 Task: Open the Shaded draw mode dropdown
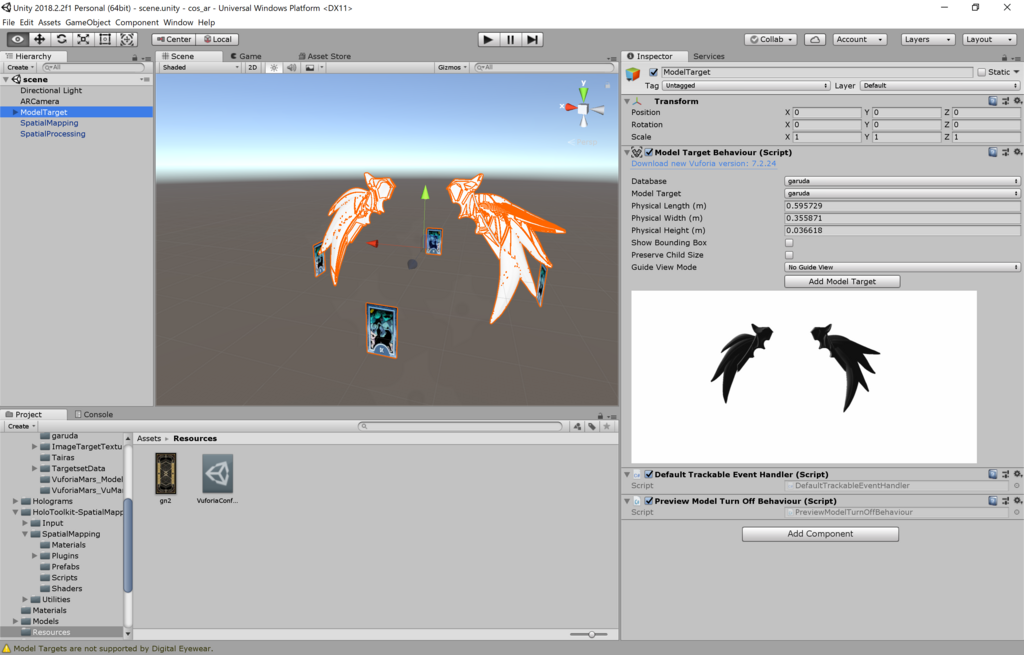(x=200, y=67)
